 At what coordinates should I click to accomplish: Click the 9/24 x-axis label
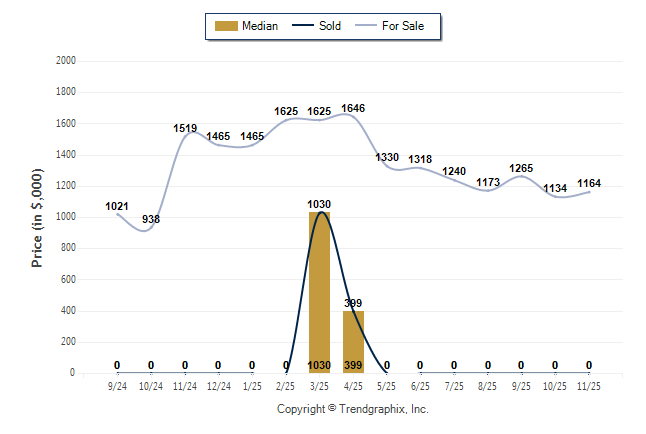117,385
